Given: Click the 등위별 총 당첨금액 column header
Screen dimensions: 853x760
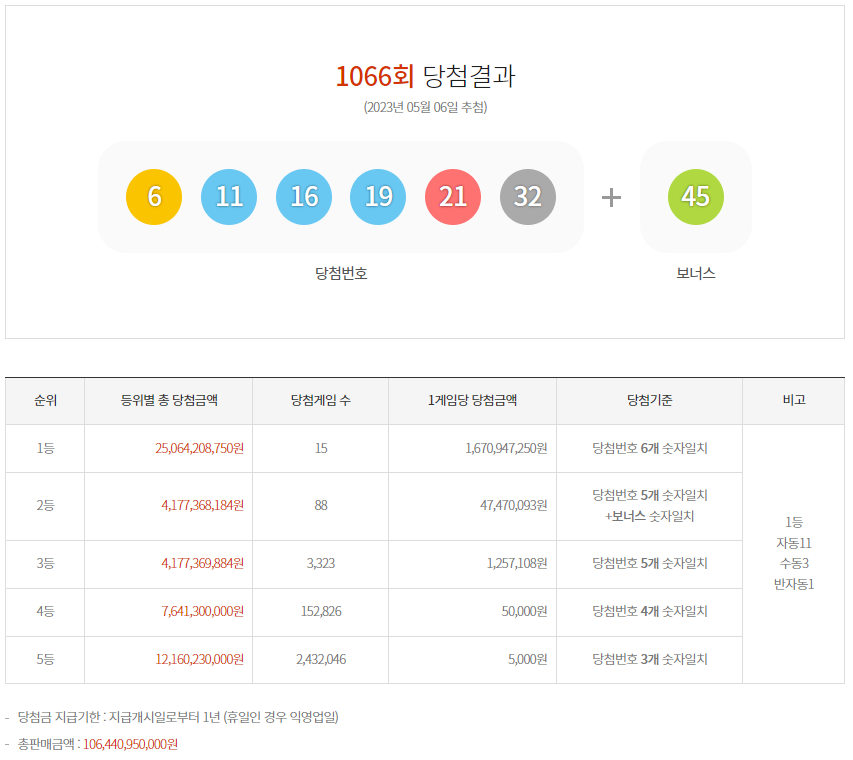Looking at the screenshot, I should pyautogui.click(x=169, y=400).
